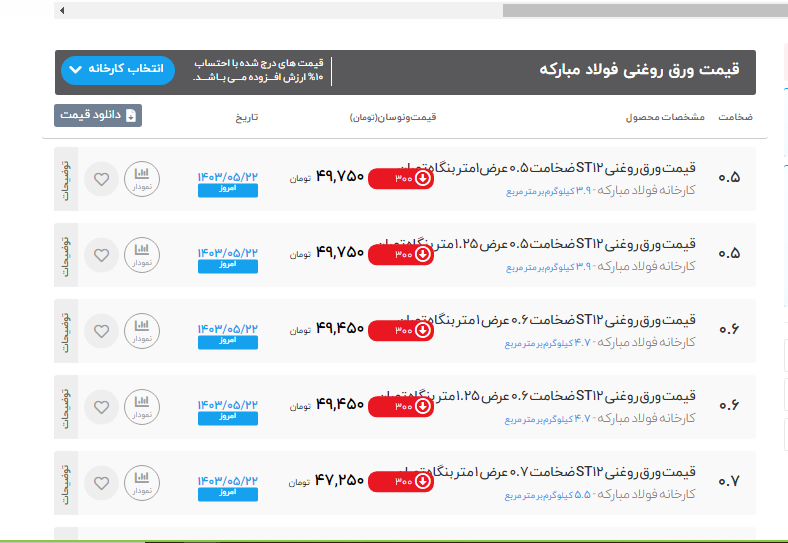The image size is (788, 543).
Task: Toggle the heart favorite for the 0.7 thickness row
Action: click(101, 483)
